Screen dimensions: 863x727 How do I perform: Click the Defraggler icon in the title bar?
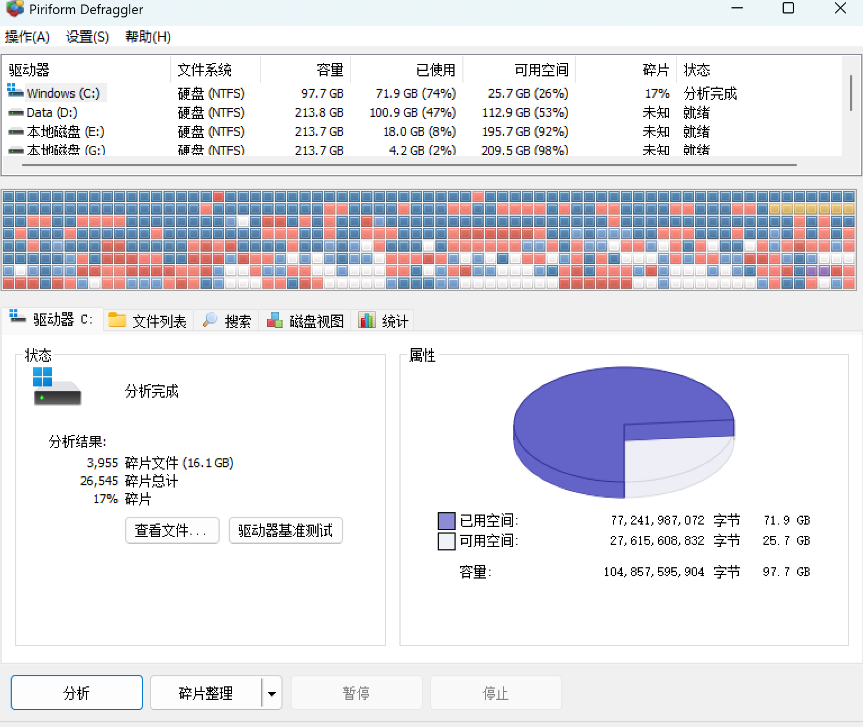pos(14,9)
